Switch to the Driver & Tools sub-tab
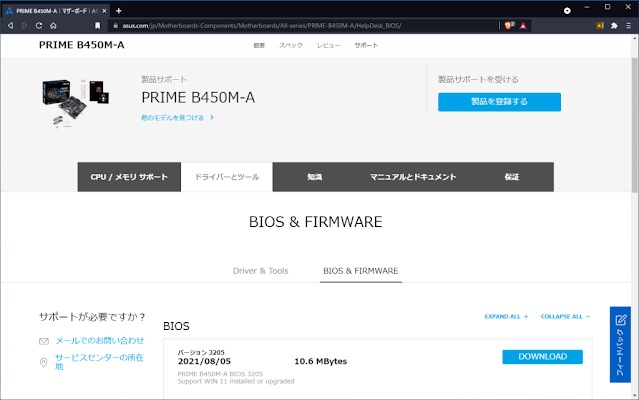The image size is (639, 400). point(260,271)
